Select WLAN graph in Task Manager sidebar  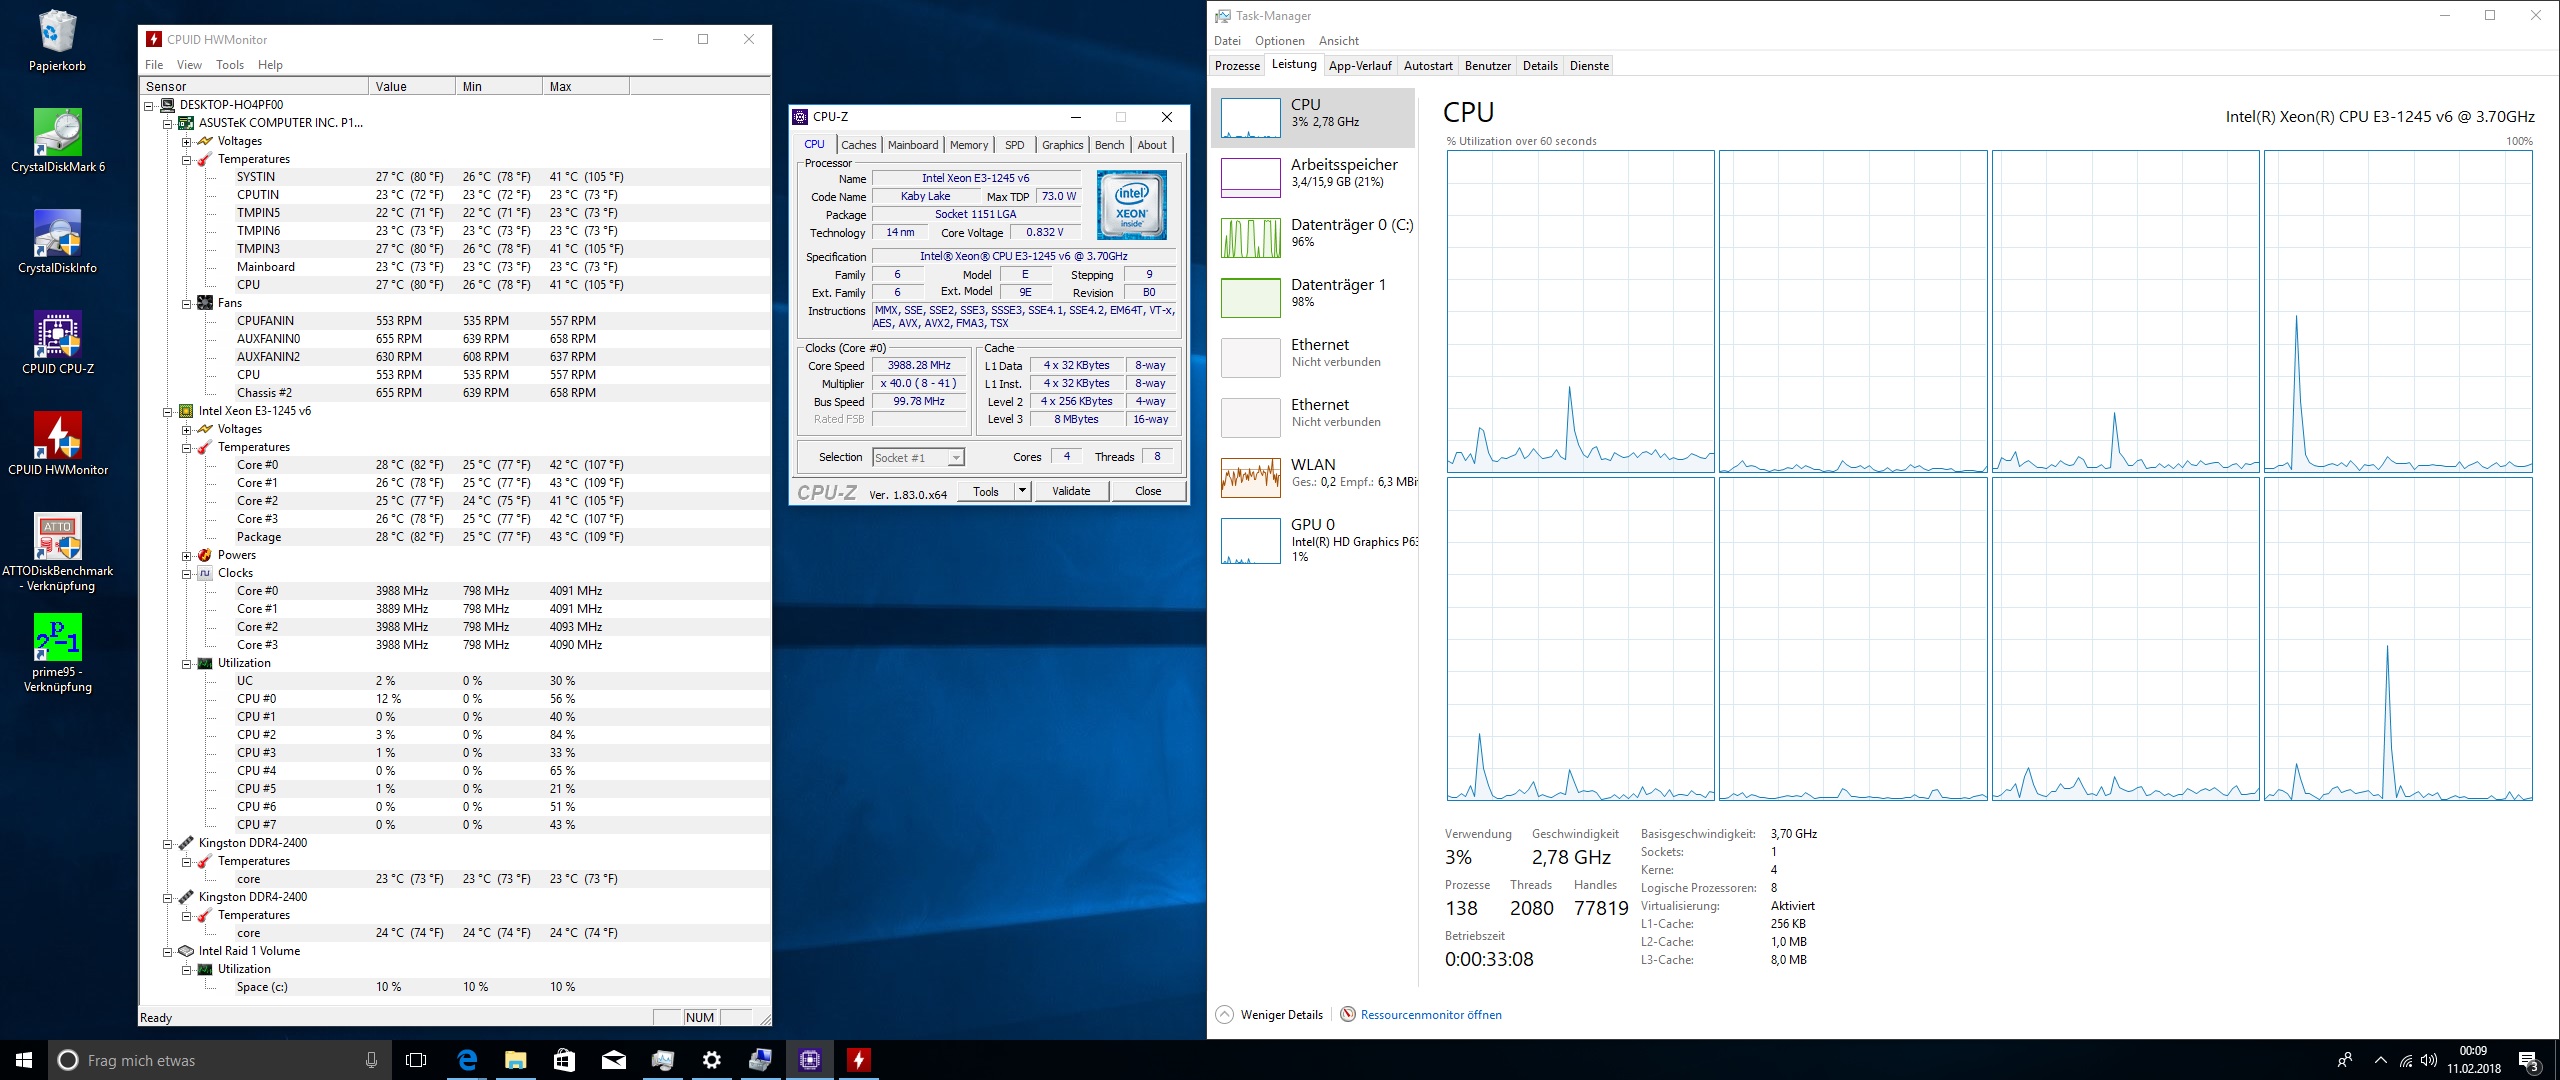[1250, 477]
